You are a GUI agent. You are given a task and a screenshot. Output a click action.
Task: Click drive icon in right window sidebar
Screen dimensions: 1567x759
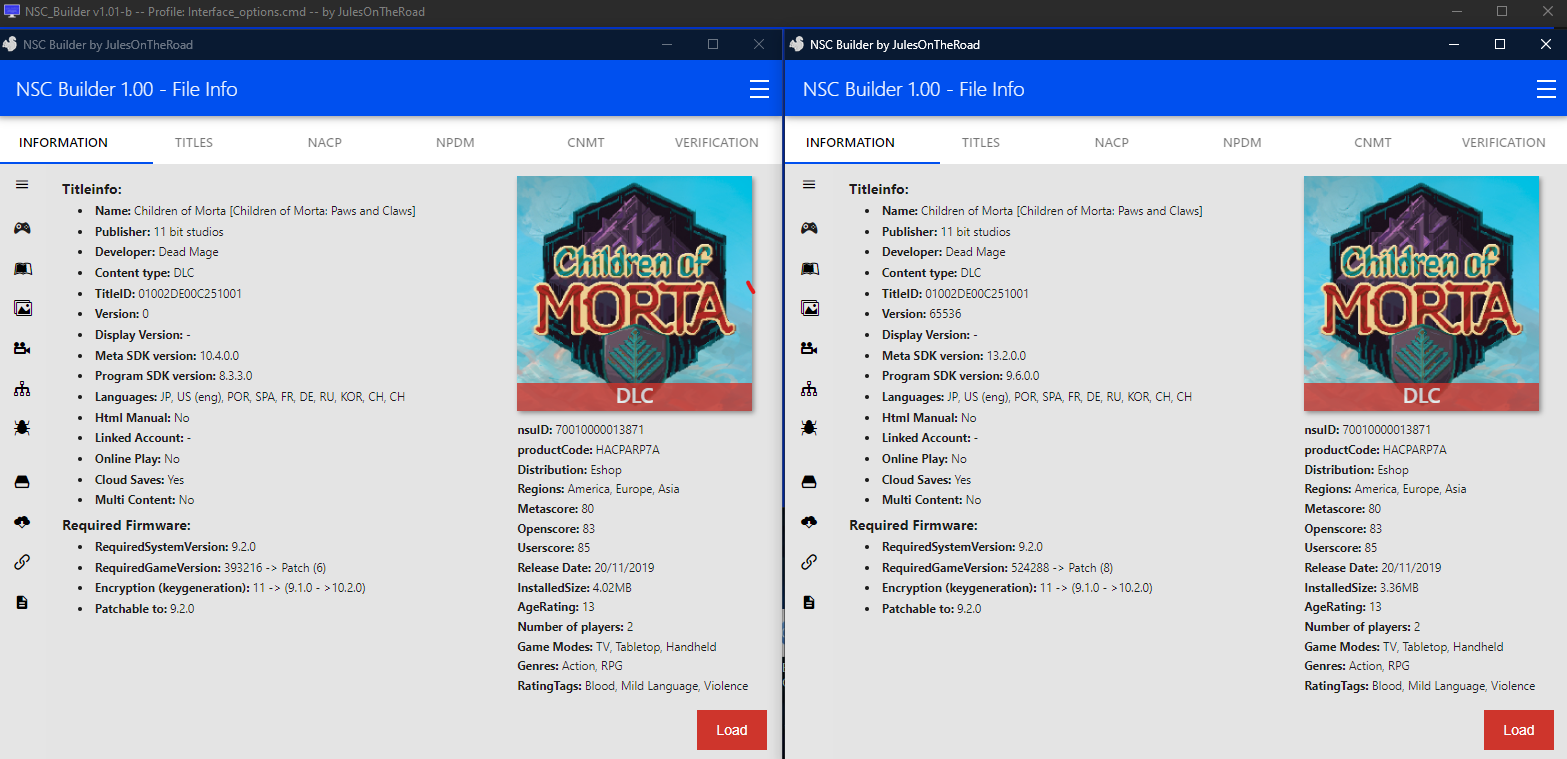click(x=809, y=482)
